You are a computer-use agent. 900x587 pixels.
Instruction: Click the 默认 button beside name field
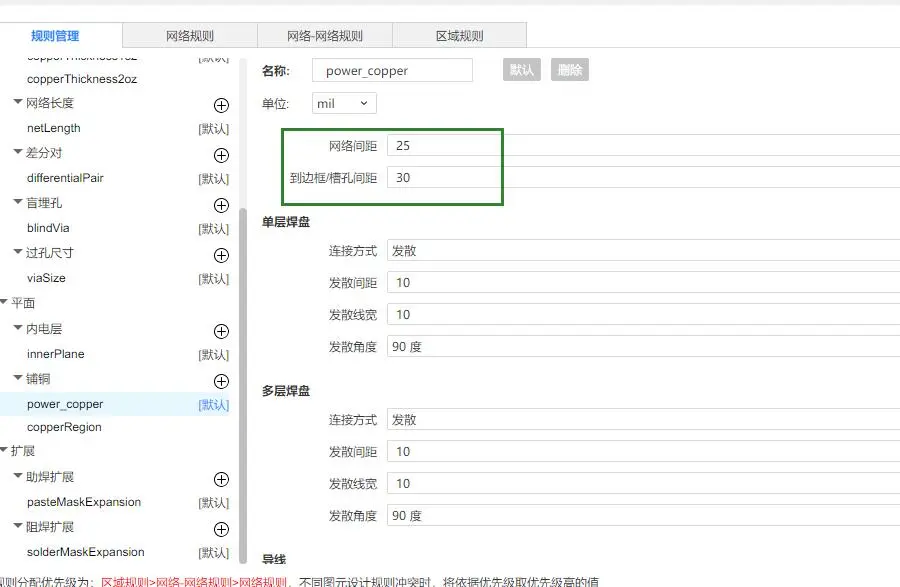[521, 70]
